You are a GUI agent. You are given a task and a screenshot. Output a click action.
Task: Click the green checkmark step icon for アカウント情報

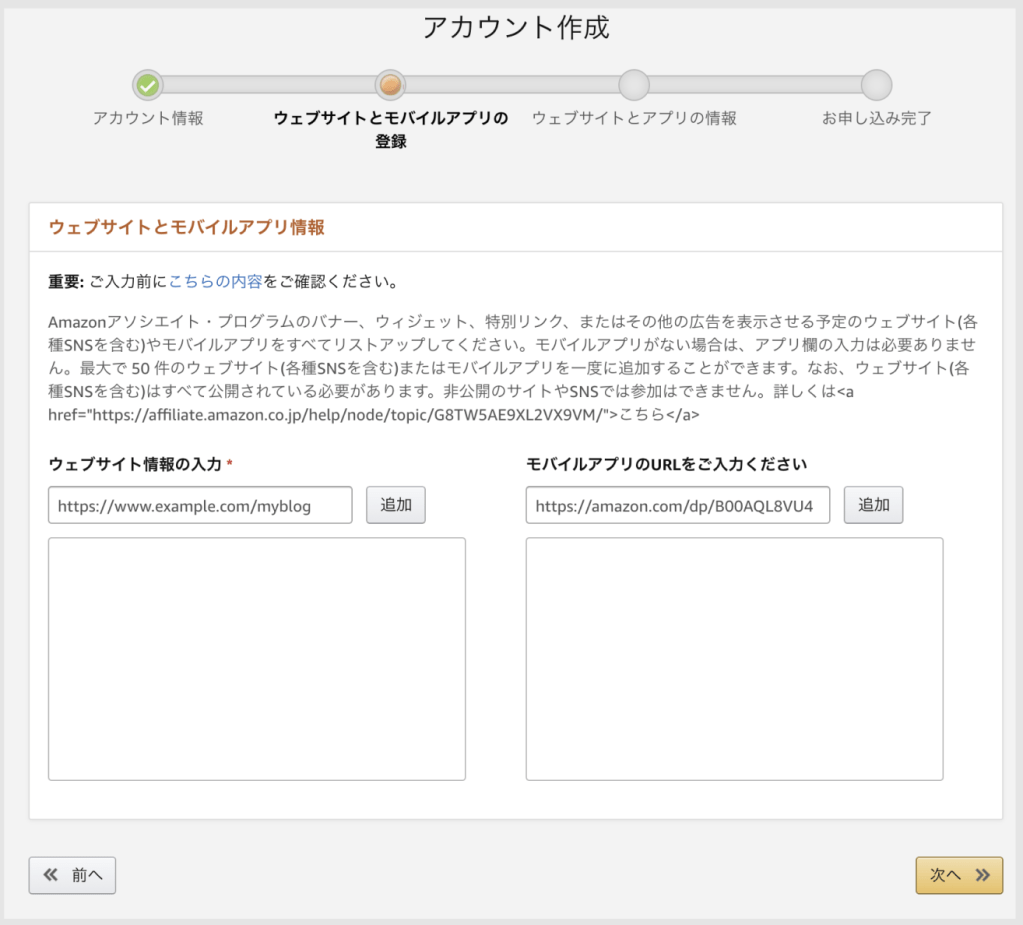tap(148, 85)
